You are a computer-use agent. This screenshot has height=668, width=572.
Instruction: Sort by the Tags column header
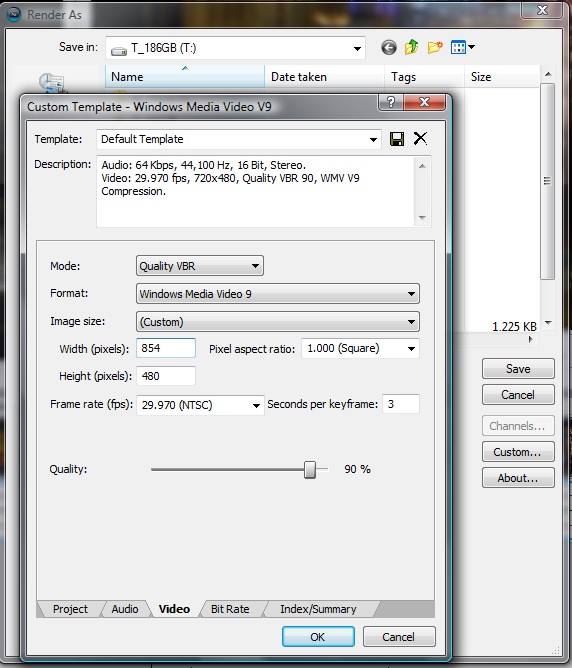(424, 77)
